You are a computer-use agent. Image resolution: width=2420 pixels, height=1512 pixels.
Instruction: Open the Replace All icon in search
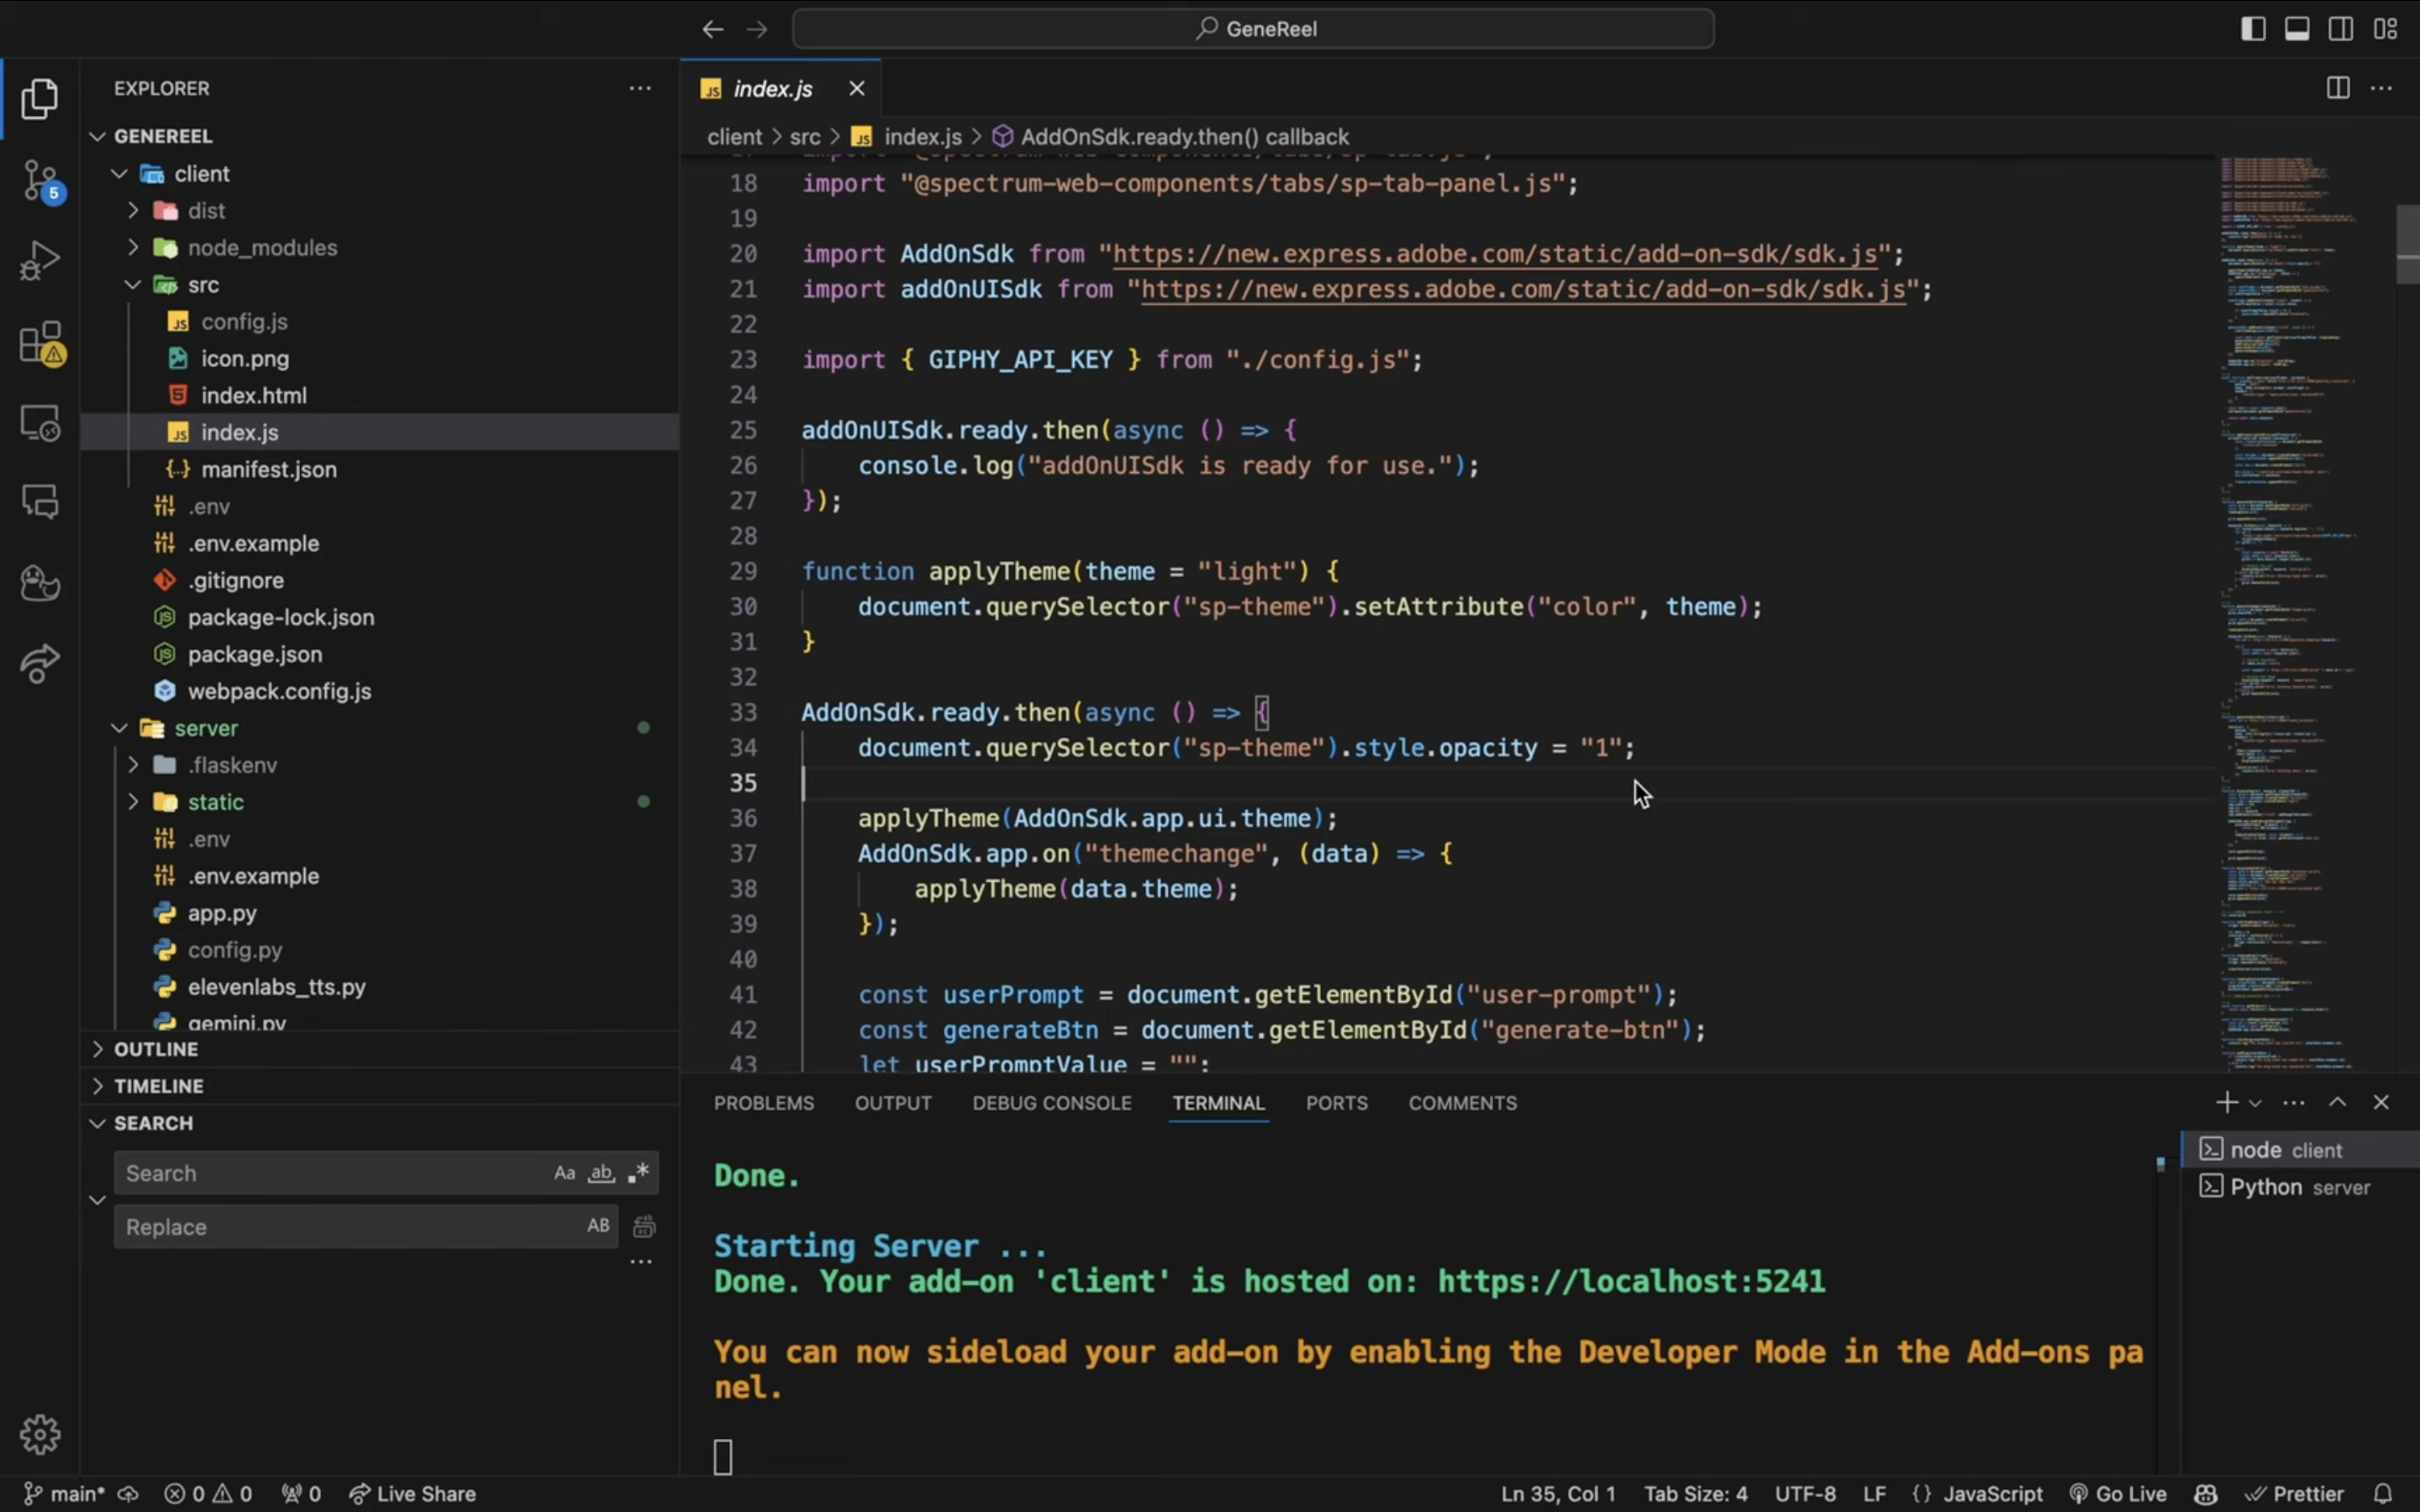tap(644, 1226)
